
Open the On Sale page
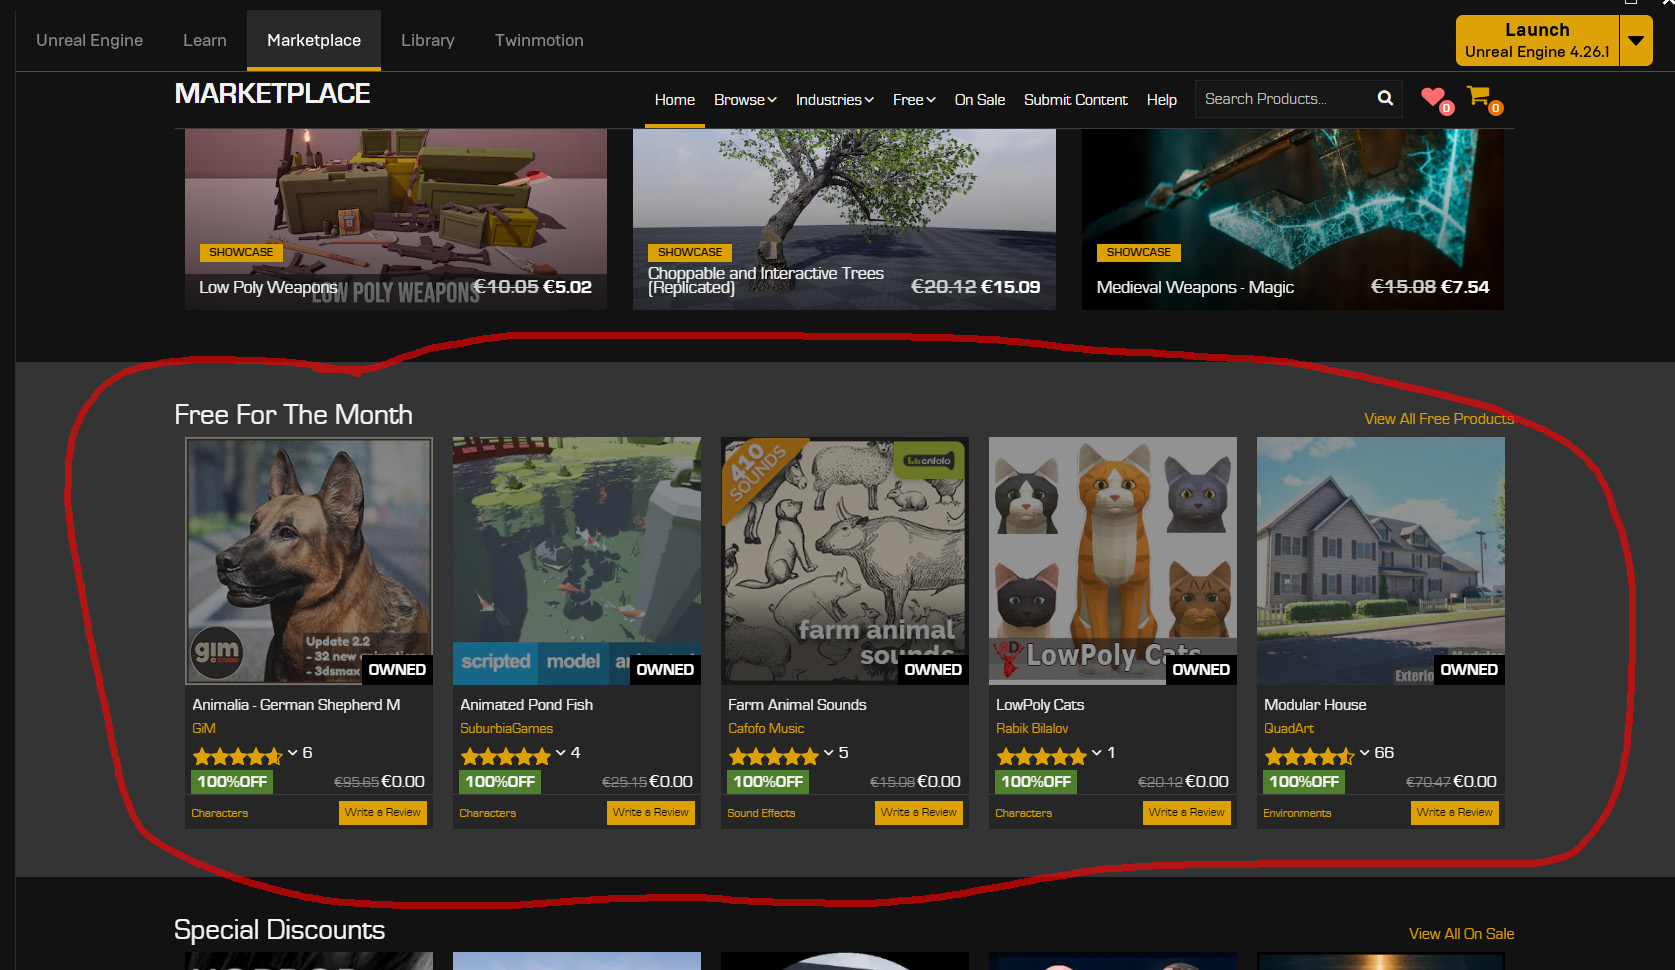[980, 100]
